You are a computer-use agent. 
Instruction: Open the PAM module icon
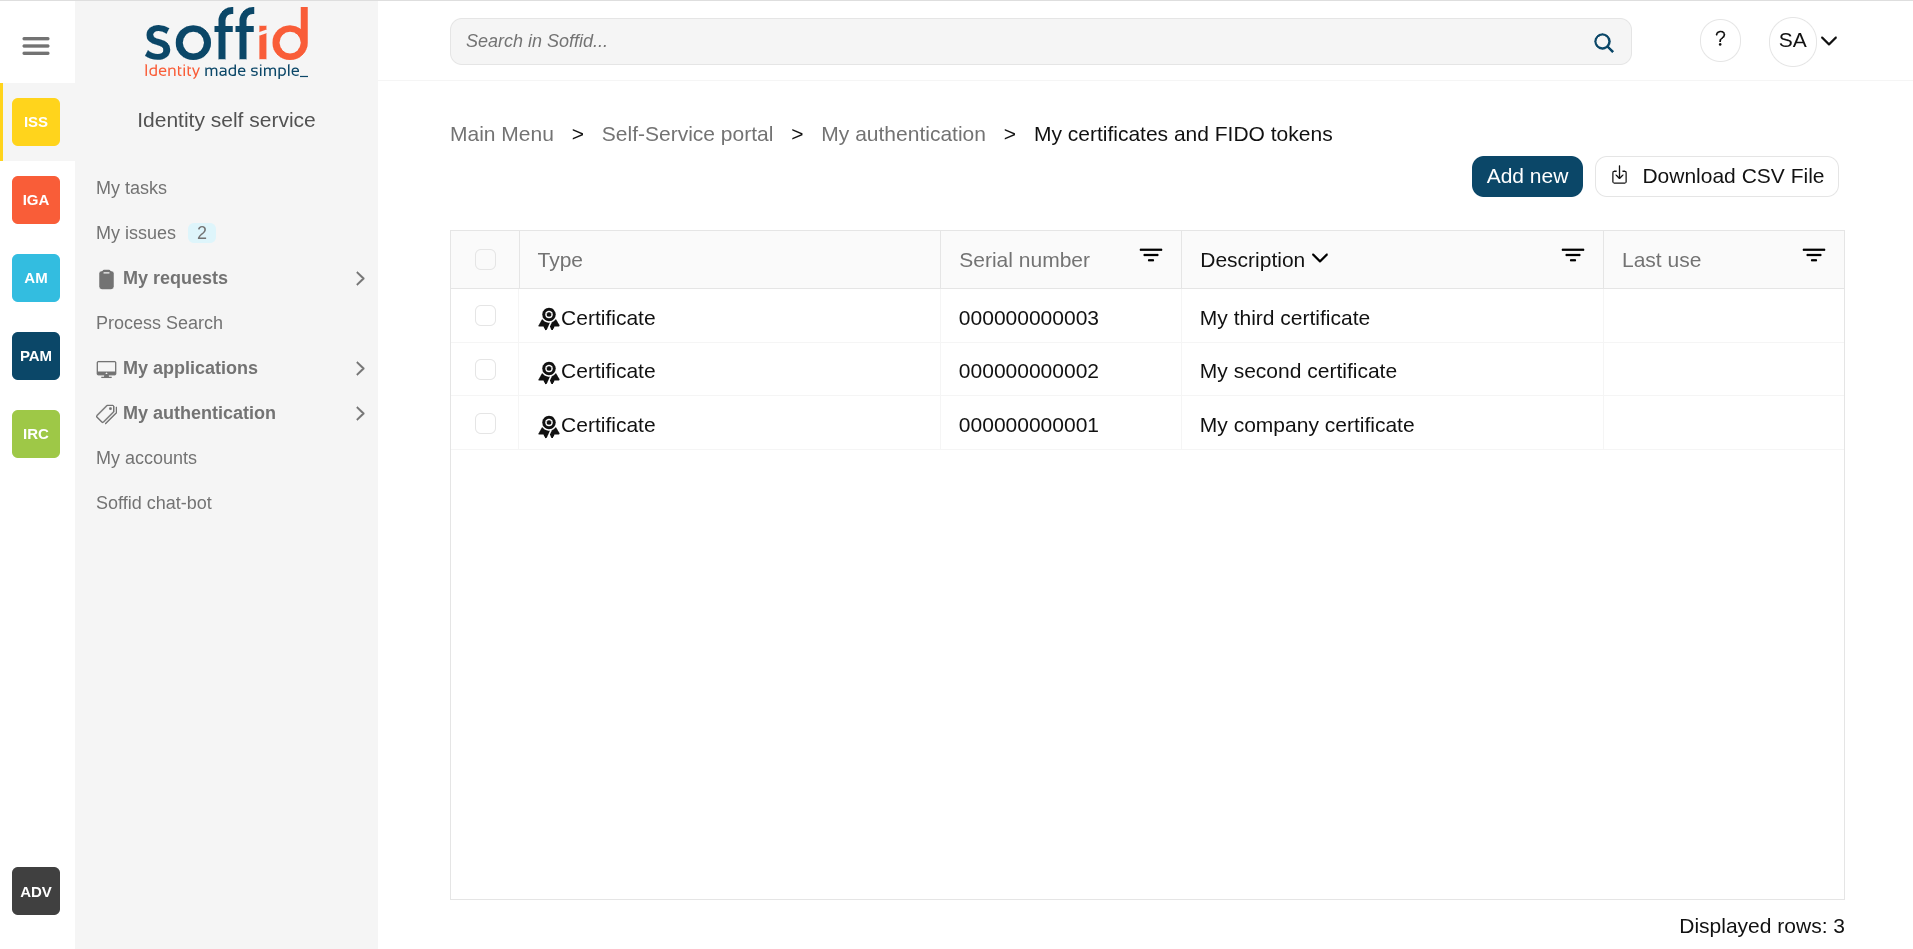click(x=36, y=356)
